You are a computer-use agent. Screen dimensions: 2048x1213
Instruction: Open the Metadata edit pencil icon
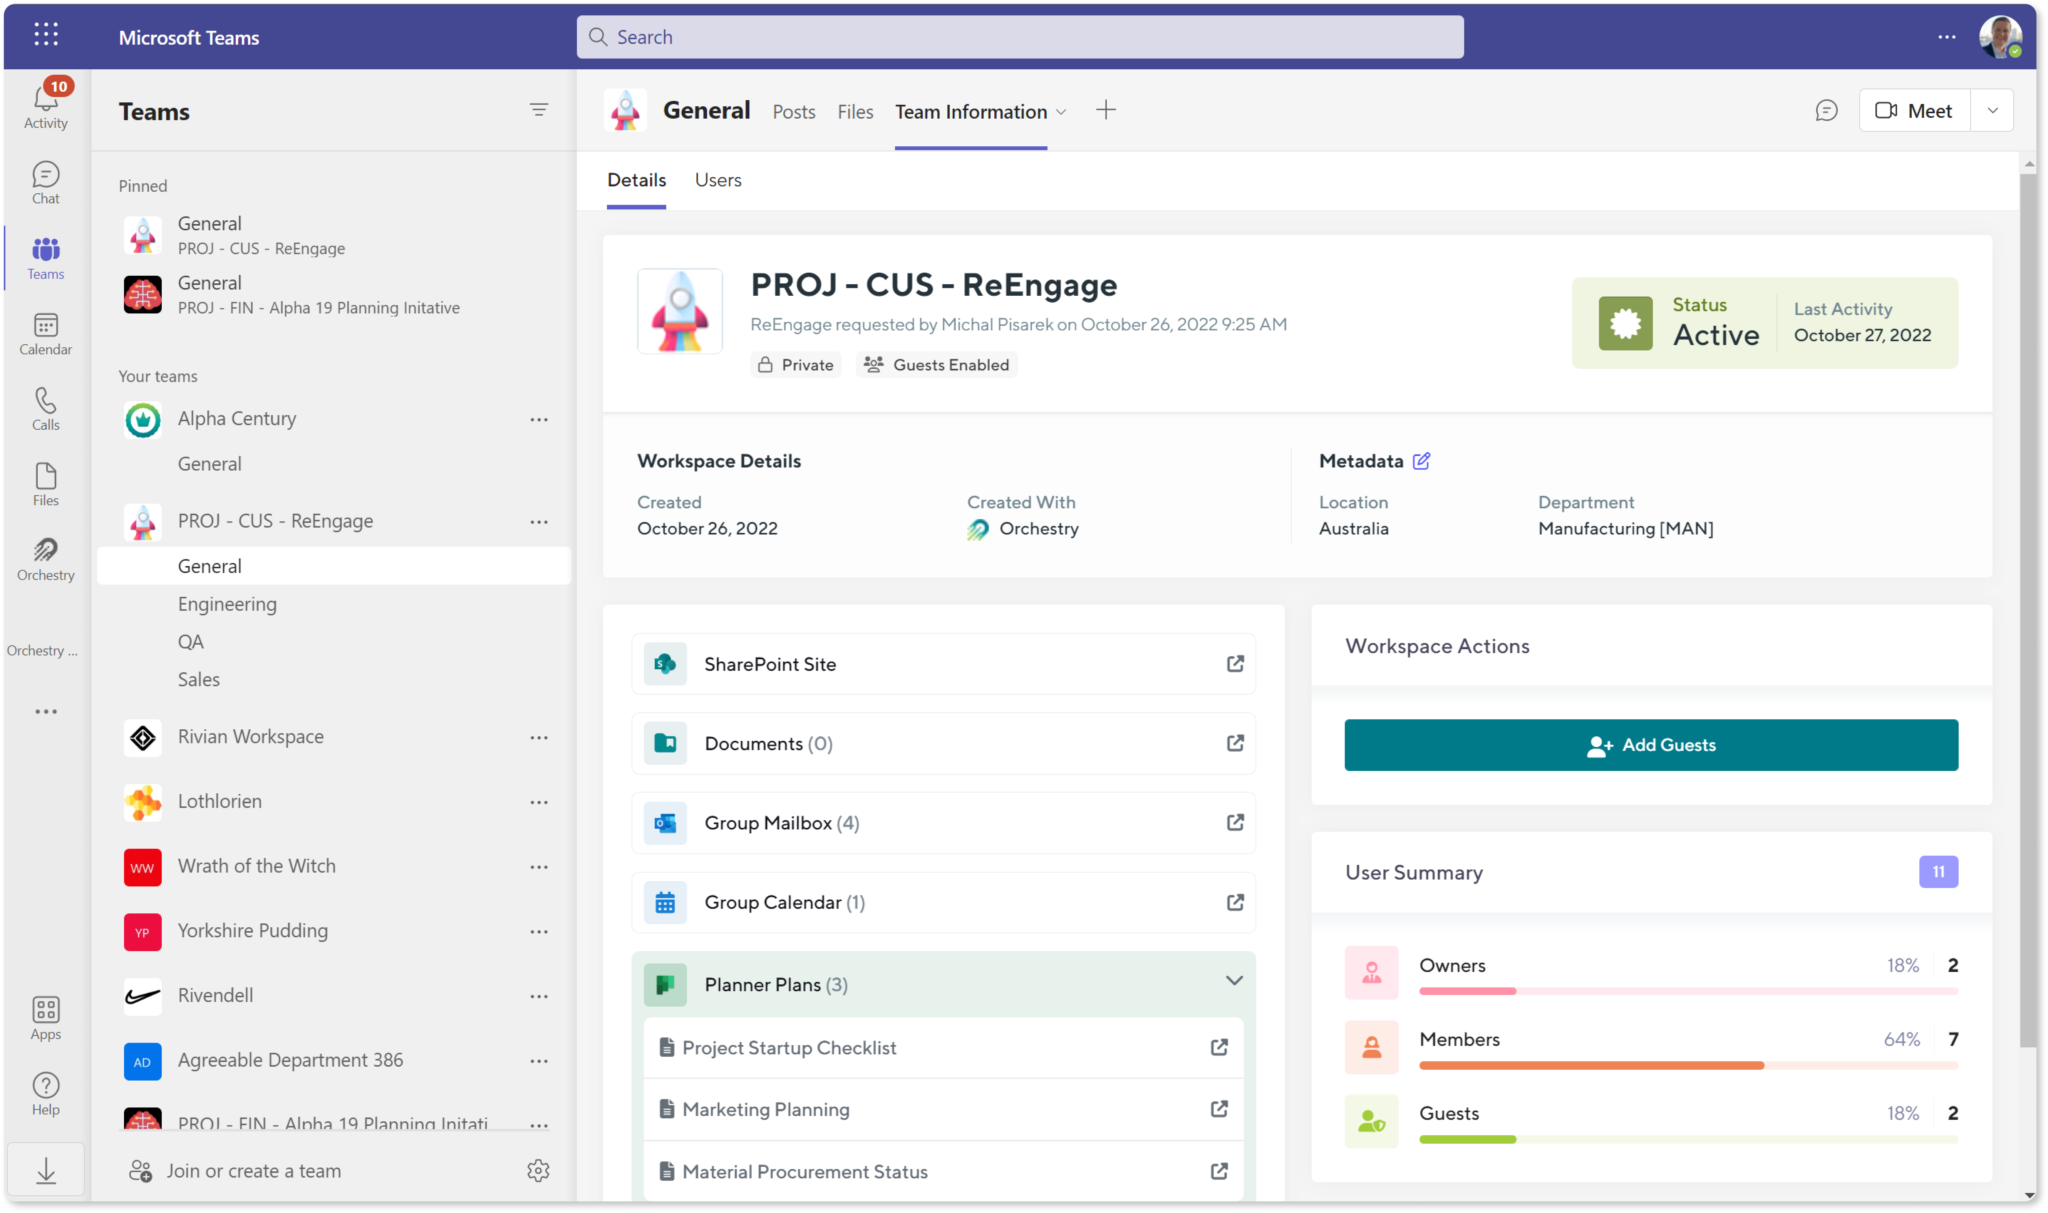pyautogui.click(x=1422, y=461)
